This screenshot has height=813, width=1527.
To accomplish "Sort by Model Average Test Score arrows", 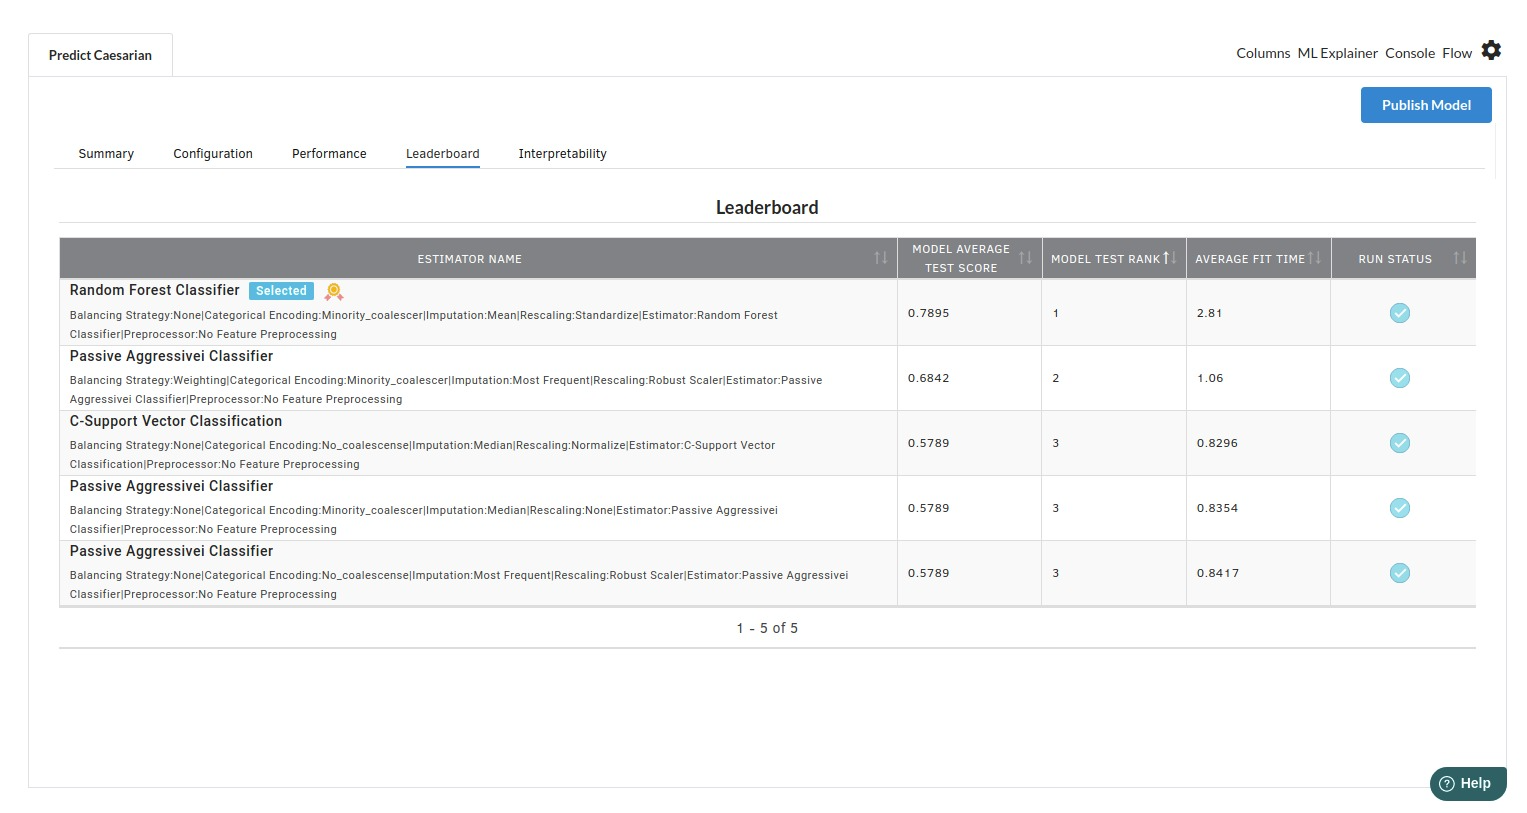I will 1025,258.
